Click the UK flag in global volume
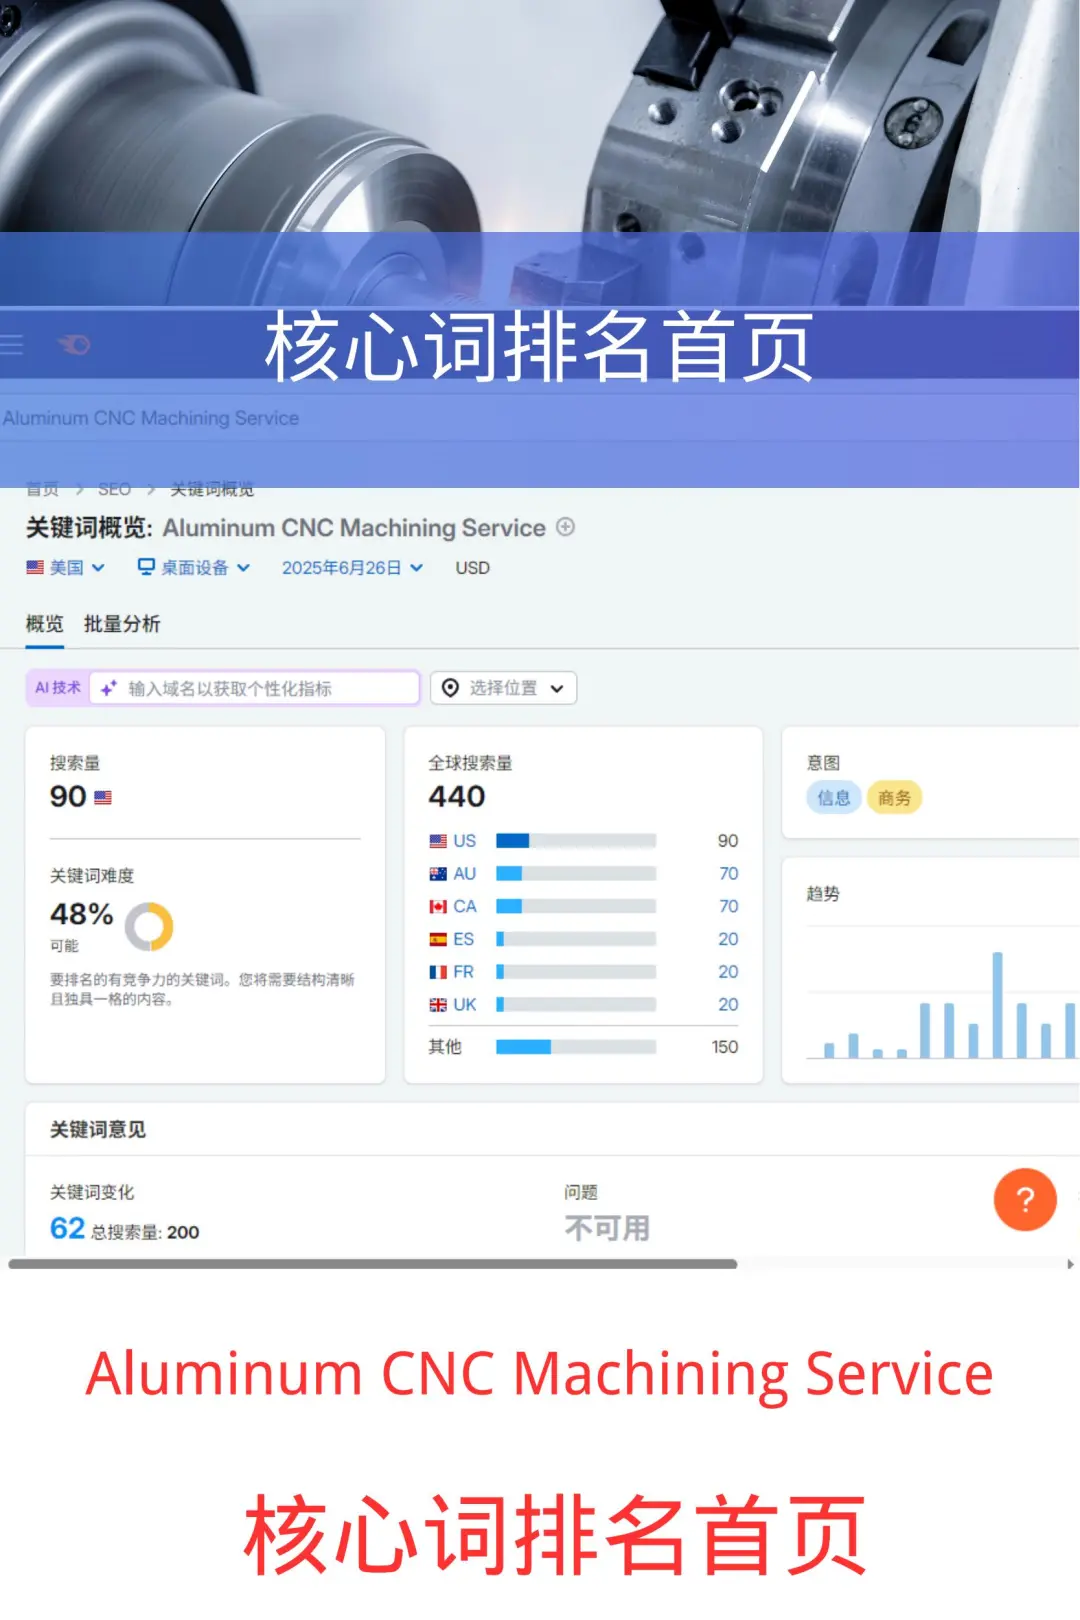The height and width of the screenshot is (1620, 1080). click(438, 1005)
